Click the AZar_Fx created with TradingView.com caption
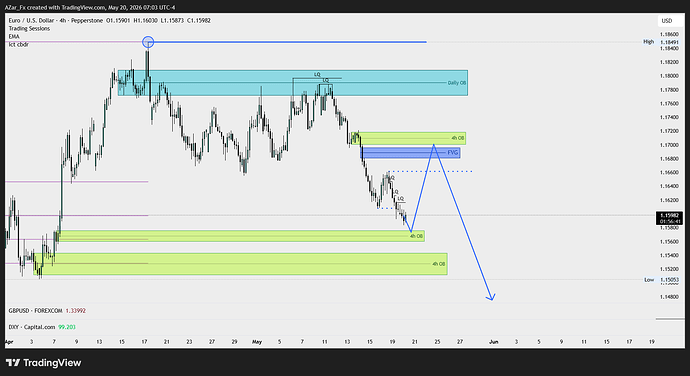This screenshot has width=690, height=376. coord(90,7)
